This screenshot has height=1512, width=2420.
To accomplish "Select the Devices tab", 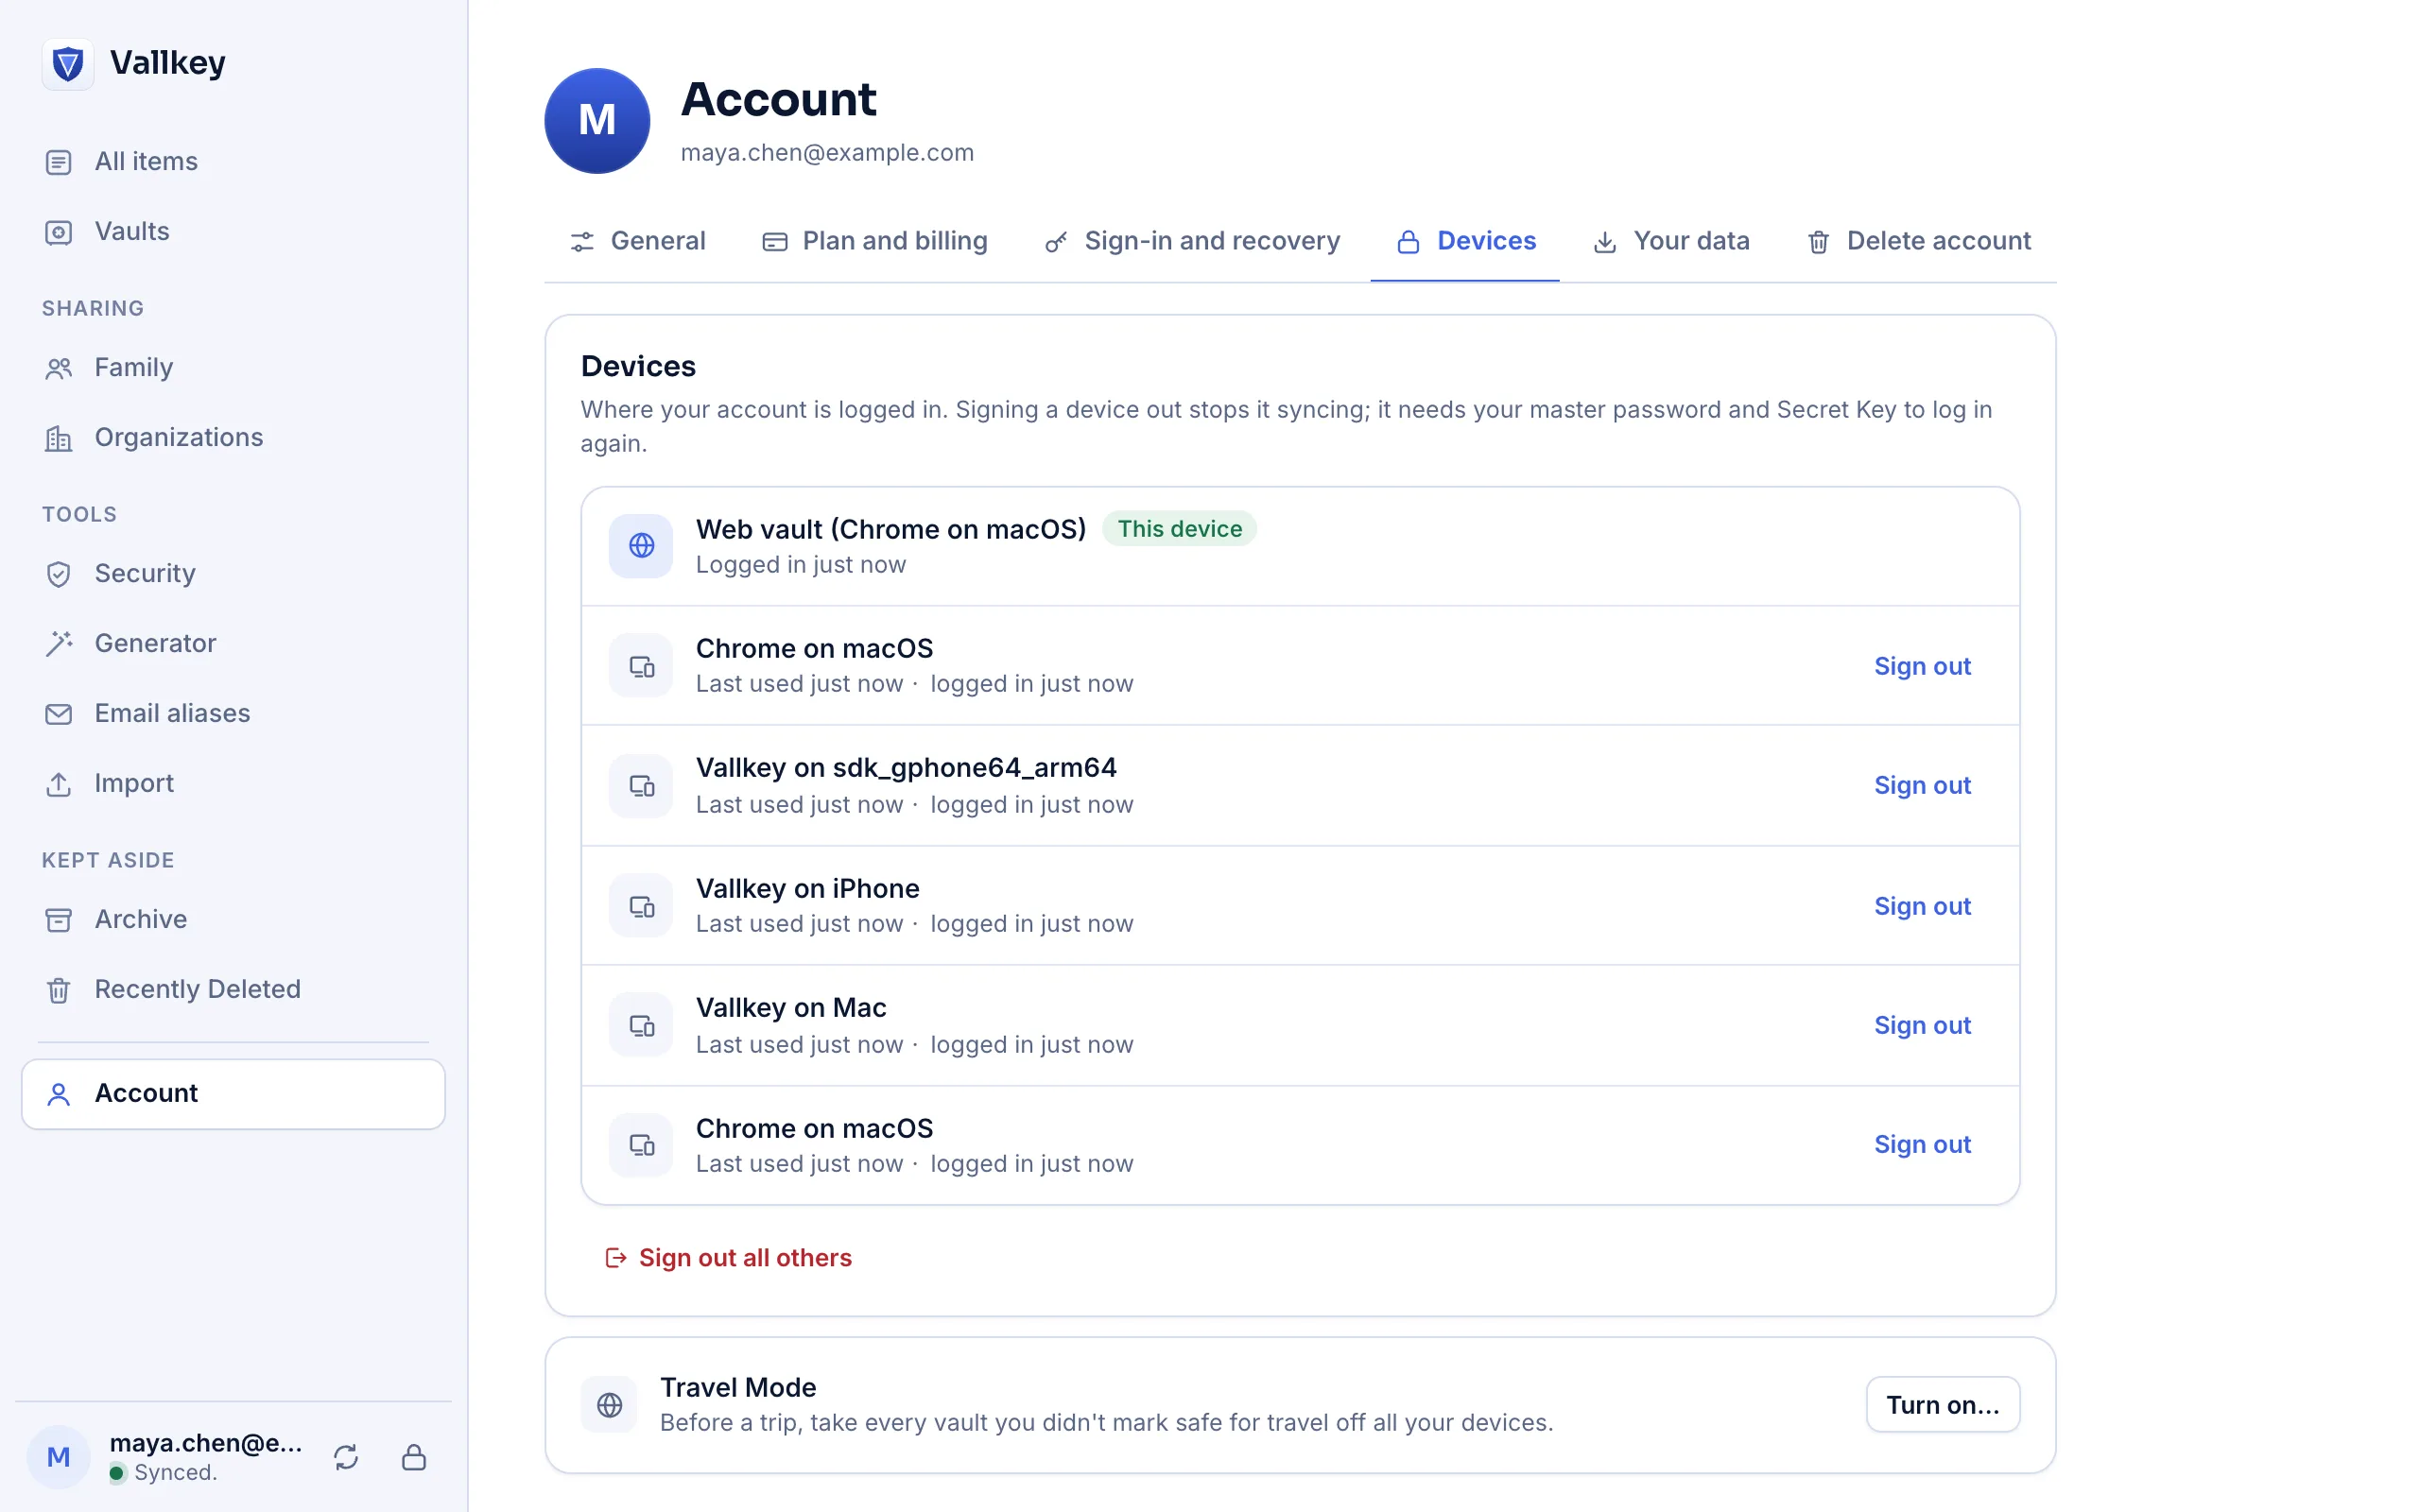I will pyautogui.click(x=1465, y=241).
